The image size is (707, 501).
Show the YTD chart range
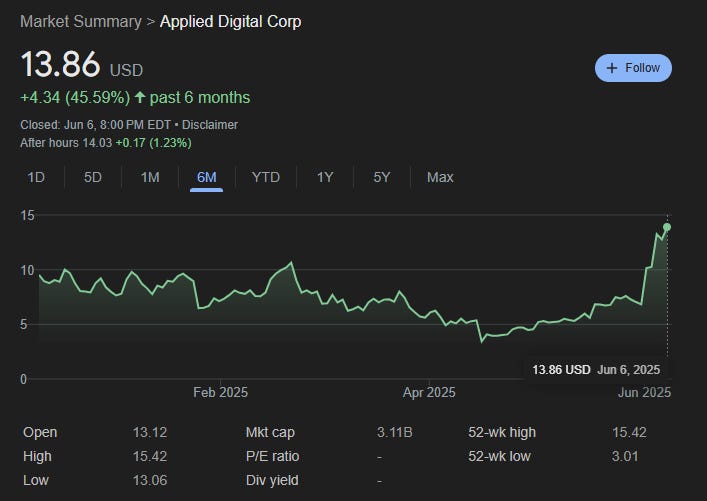tap(266, 177)
